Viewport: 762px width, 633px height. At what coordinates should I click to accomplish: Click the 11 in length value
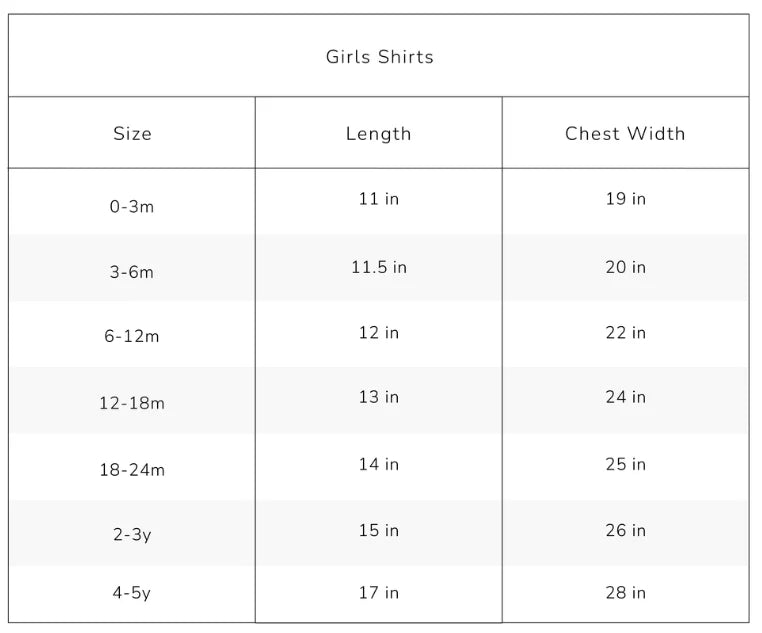[x=379, y=199]
